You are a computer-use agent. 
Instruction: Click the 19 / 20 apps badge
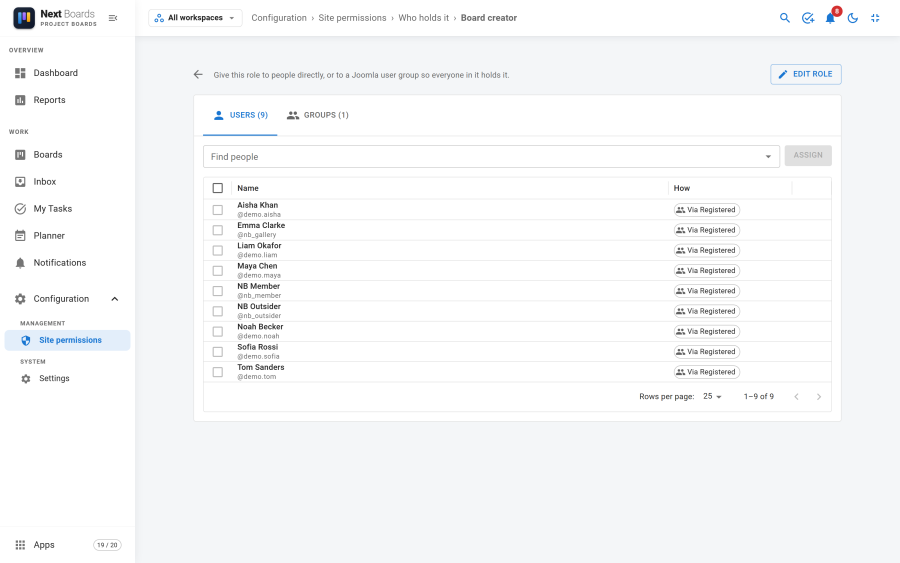coord(107,545)
